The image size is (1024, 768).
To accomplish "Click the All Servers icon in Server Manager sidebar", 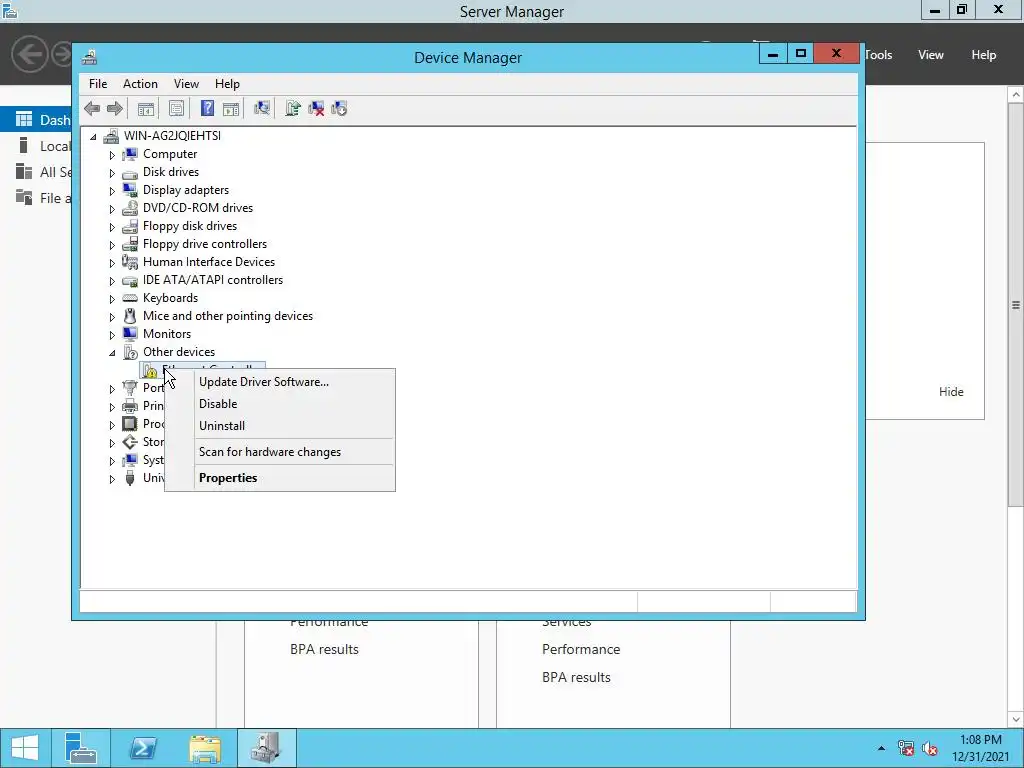I will click(24, 172).
